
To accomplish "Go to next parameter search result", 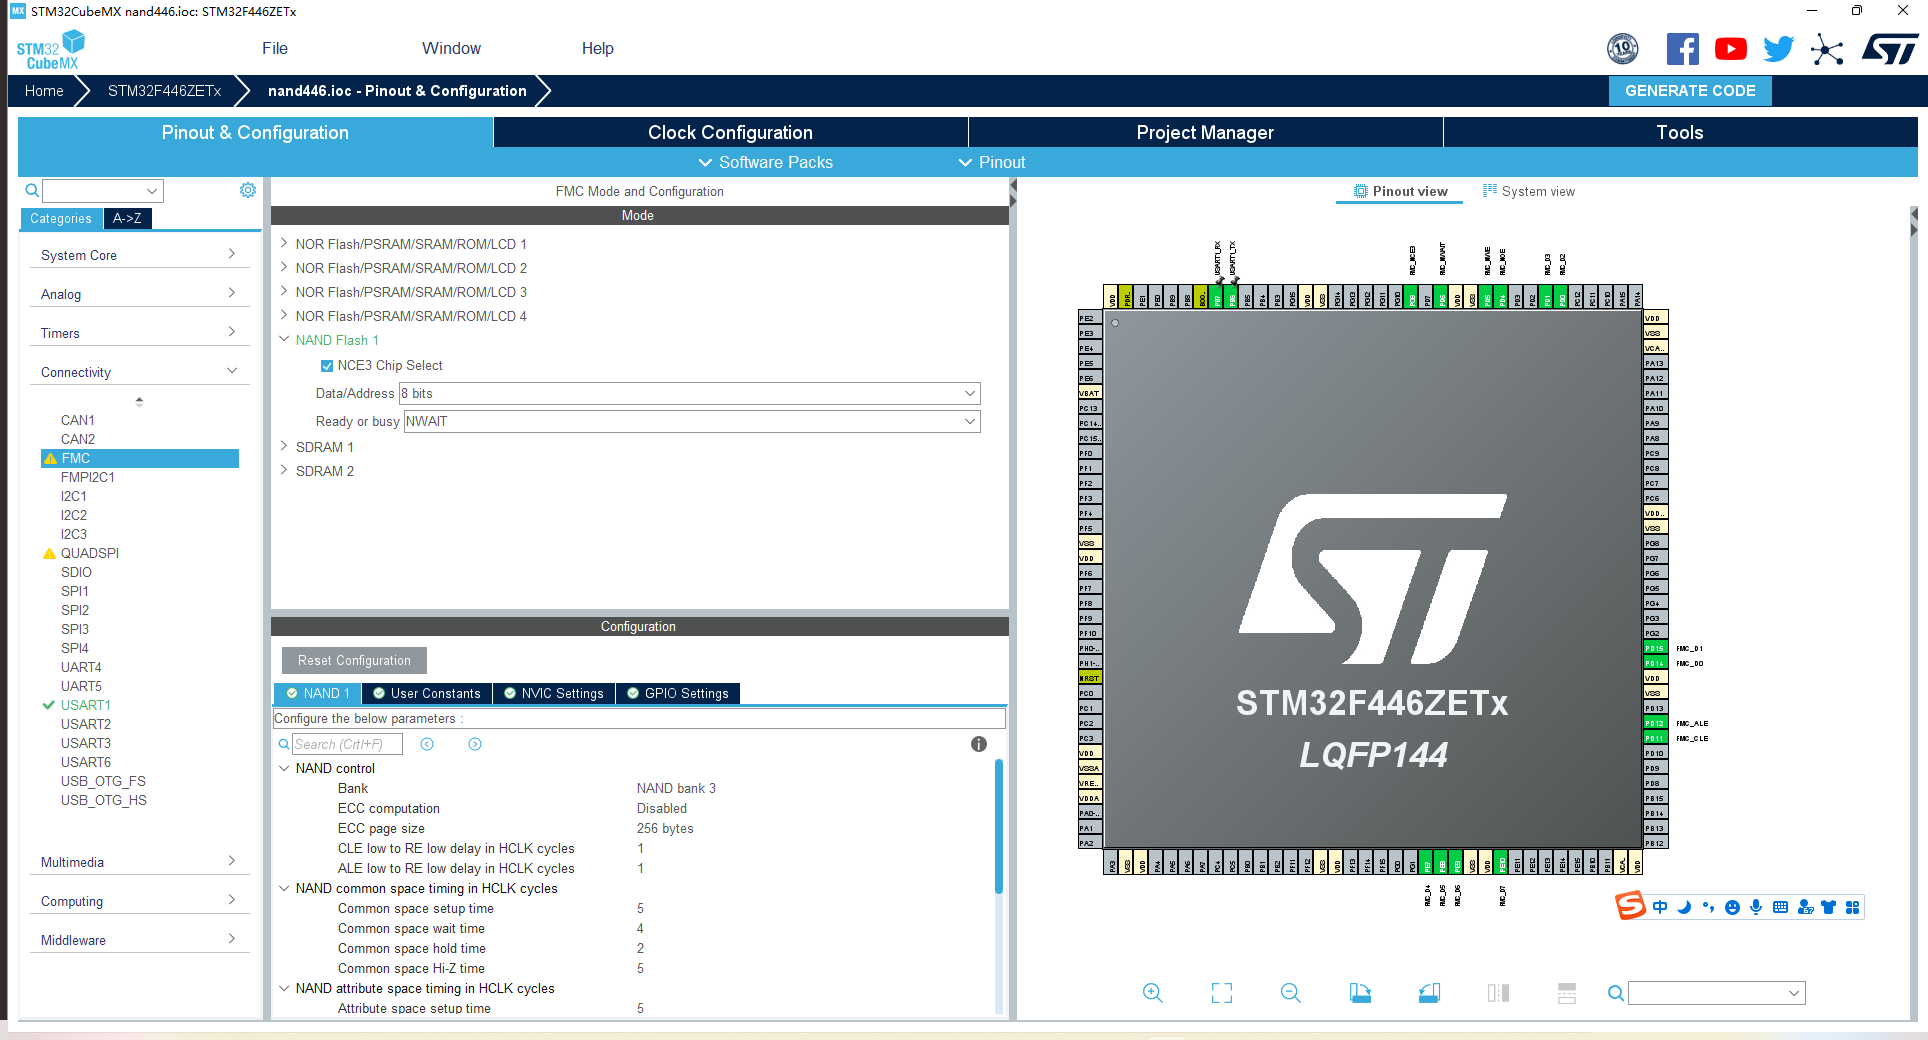I will (x=475, y=744).
